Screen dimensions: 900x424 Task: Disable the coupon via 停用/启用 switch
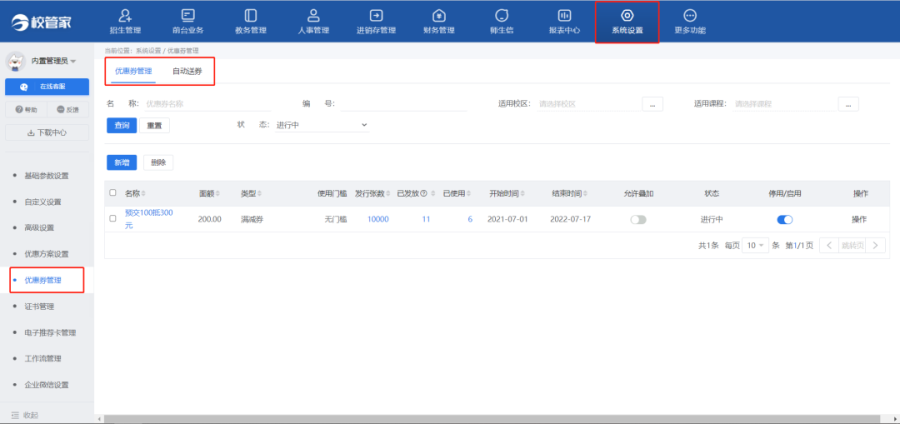pos(784,219)
